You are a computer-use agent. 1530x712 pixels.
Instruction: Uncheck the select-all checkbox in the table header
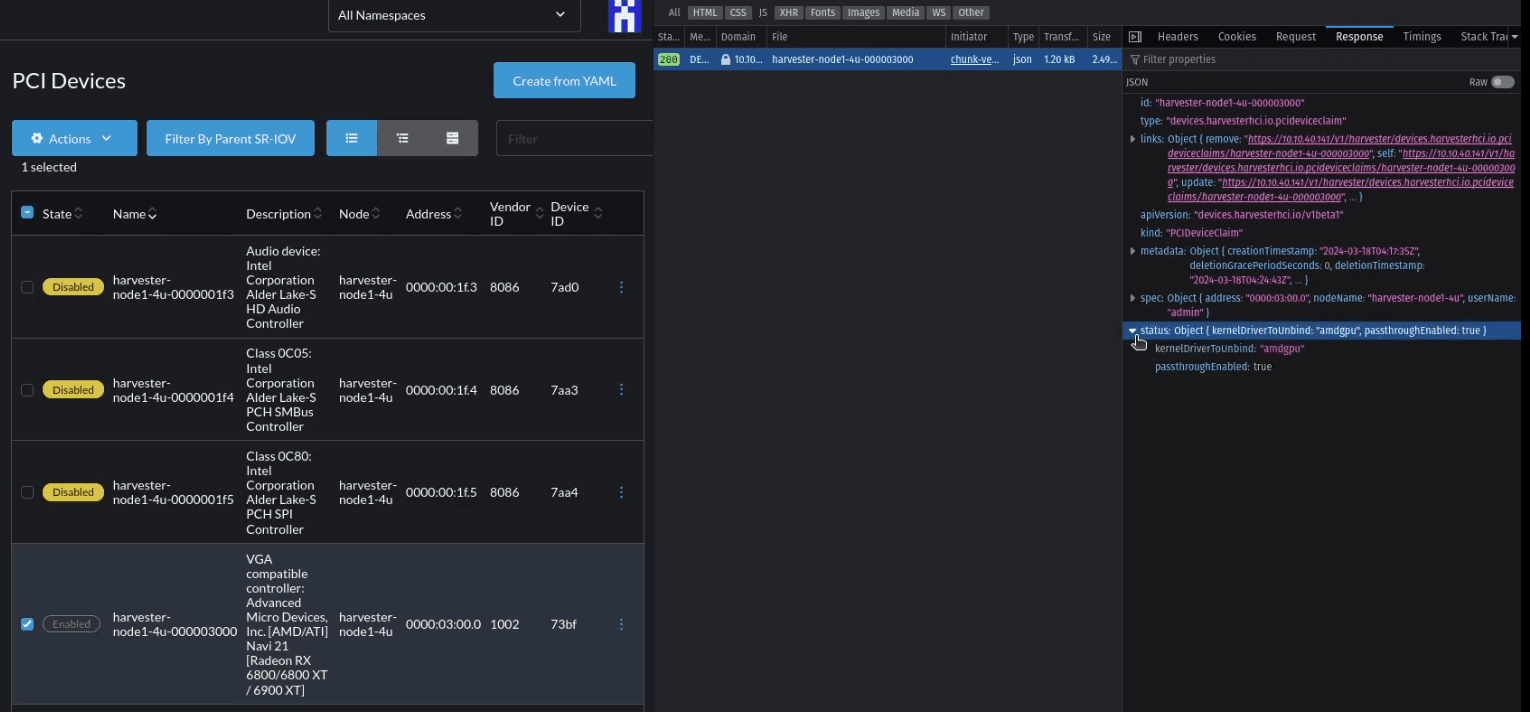pyautogui.click(x=25, y=213)
